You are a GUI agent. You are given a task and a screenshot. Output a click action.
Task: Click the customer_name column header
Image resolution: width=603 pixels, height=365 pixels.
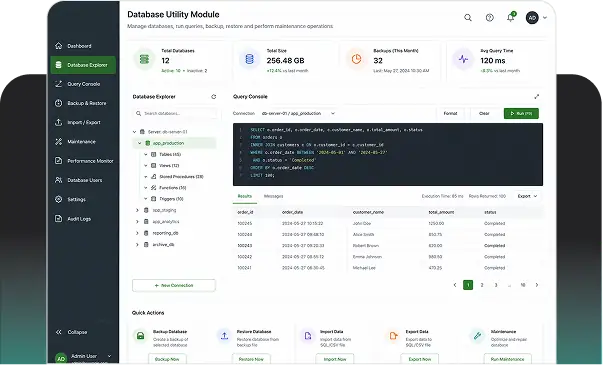tap(368, 212)
